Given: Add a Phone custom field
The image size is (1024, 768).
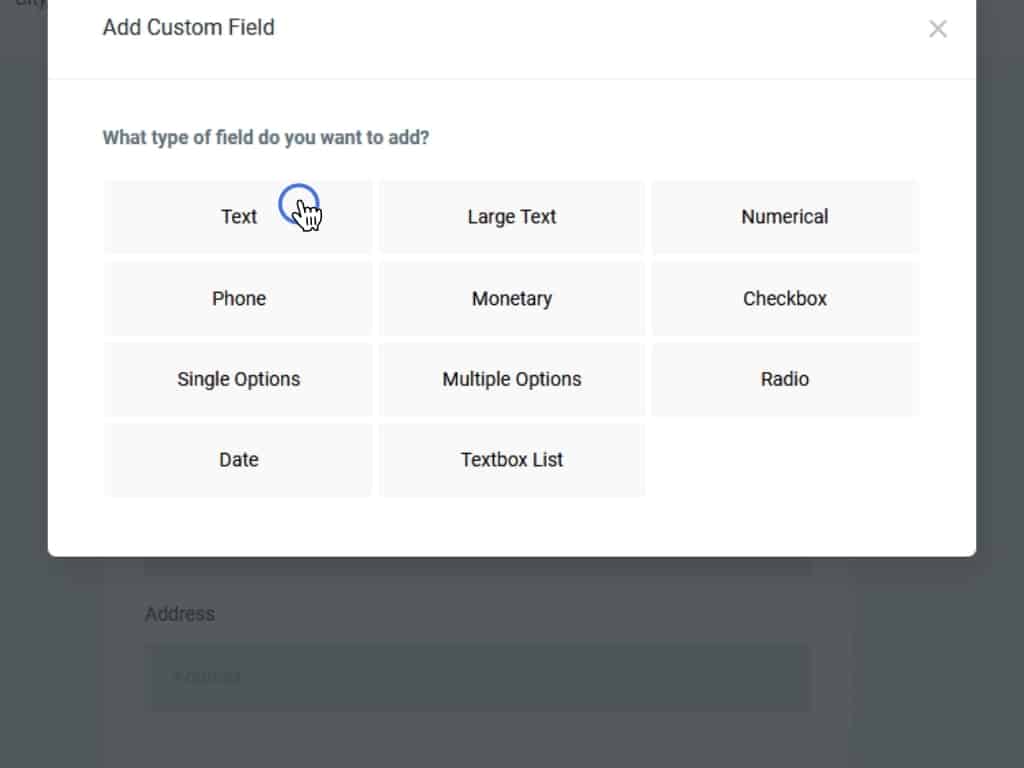Looking at the screenshot, I should 238,299.
